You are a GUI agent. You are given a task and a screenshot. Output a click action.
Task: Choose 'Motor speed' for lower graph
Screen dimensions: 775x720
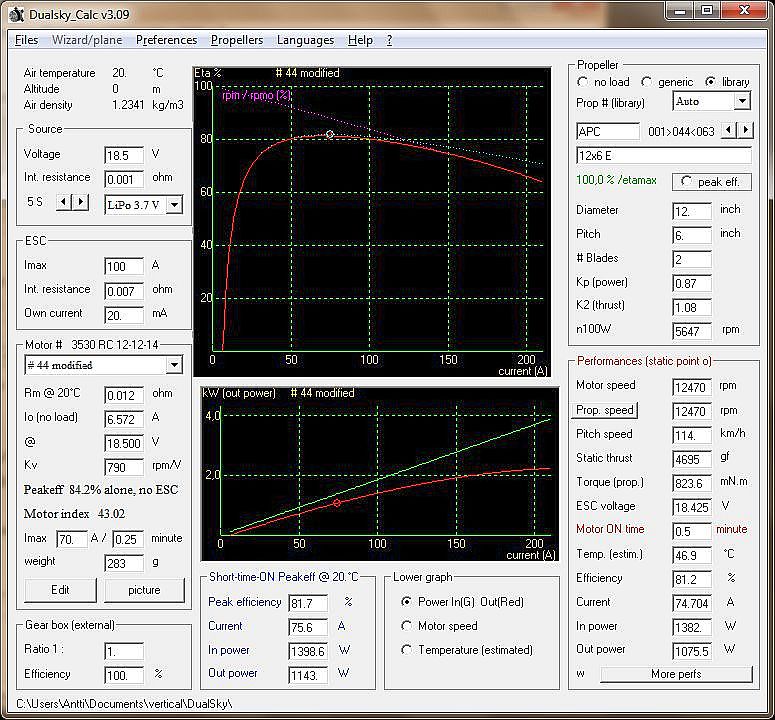click(x=406, y=626)
